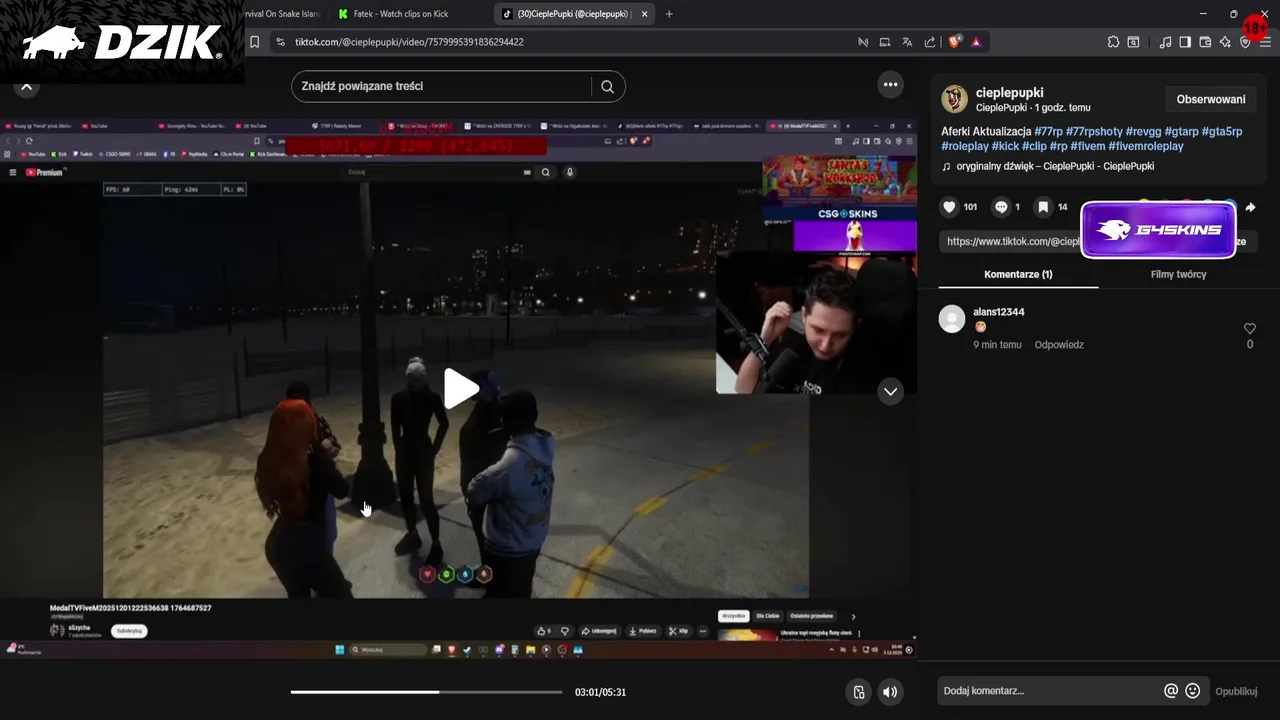
Task: Open Brave Rewards triangle icon
Action: pos(976,42)
